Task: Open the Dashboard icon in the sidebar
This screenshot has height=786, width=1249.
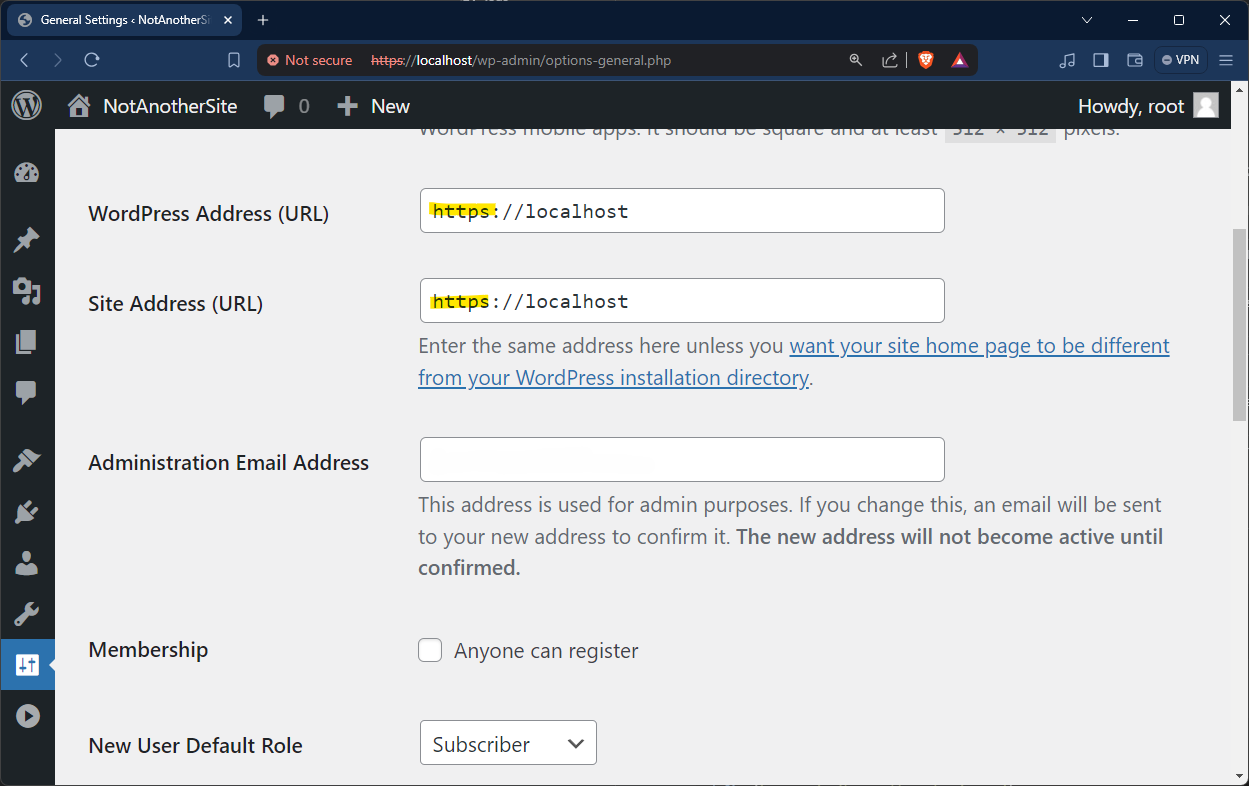Action: click(x=27, y=173)
